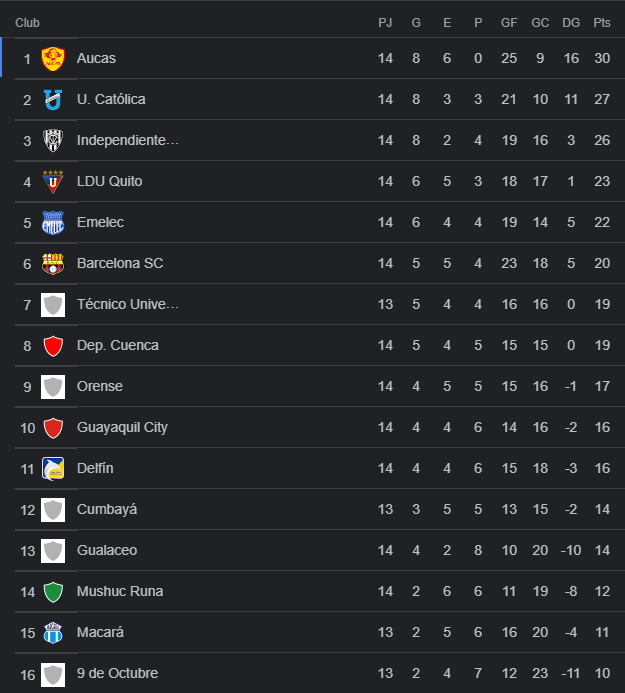The height and width of the screenshot is (693, 625).
Task: Open the Gualaceo team link
Action: pos(107,551)
